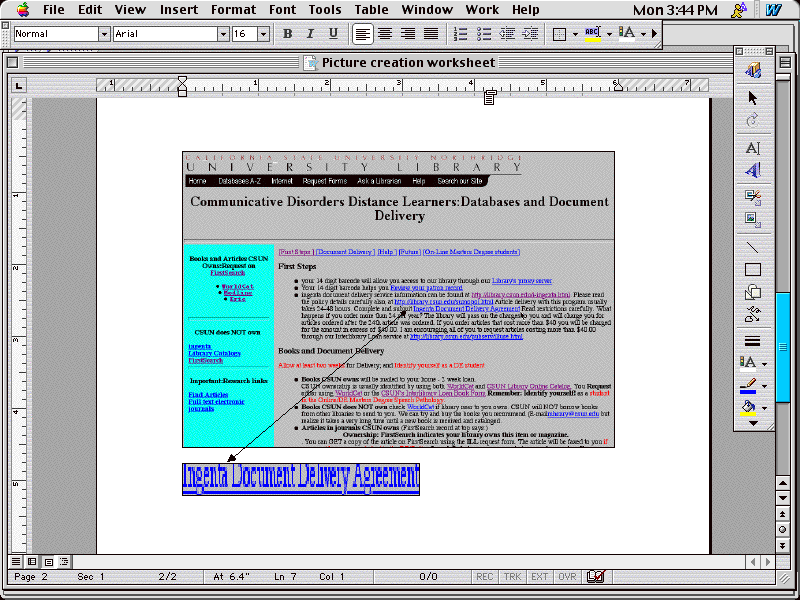Open the Word application switcher menu icon
Viewport: 800px width, 600px height.
[774, 10]
